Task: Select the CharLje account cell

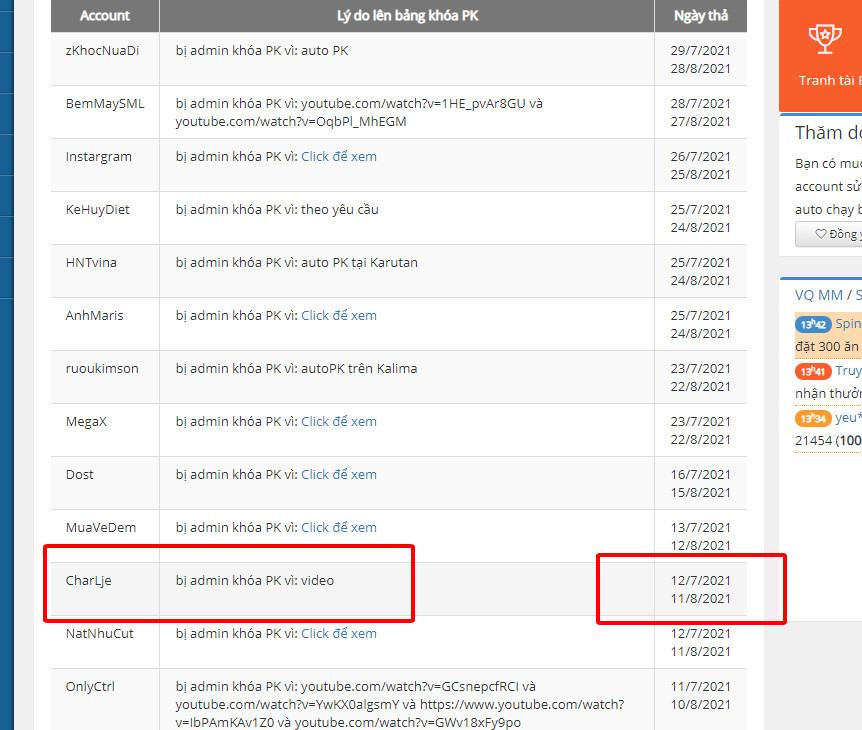Action: tap(89, 581)
